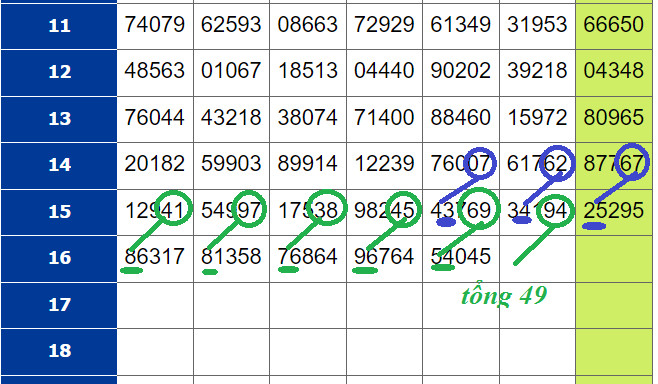The image size is (658, 384).
Task: Click the green text tổng 49
Action: (504, 296)
